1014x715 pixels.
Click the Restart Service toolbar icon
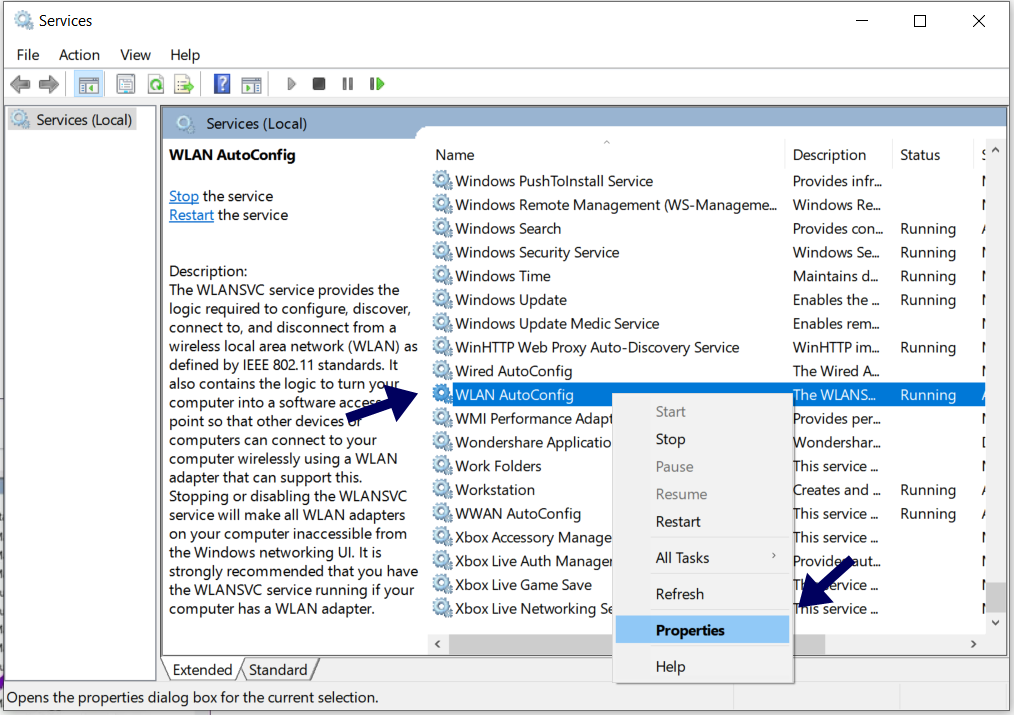coord(377,84)
